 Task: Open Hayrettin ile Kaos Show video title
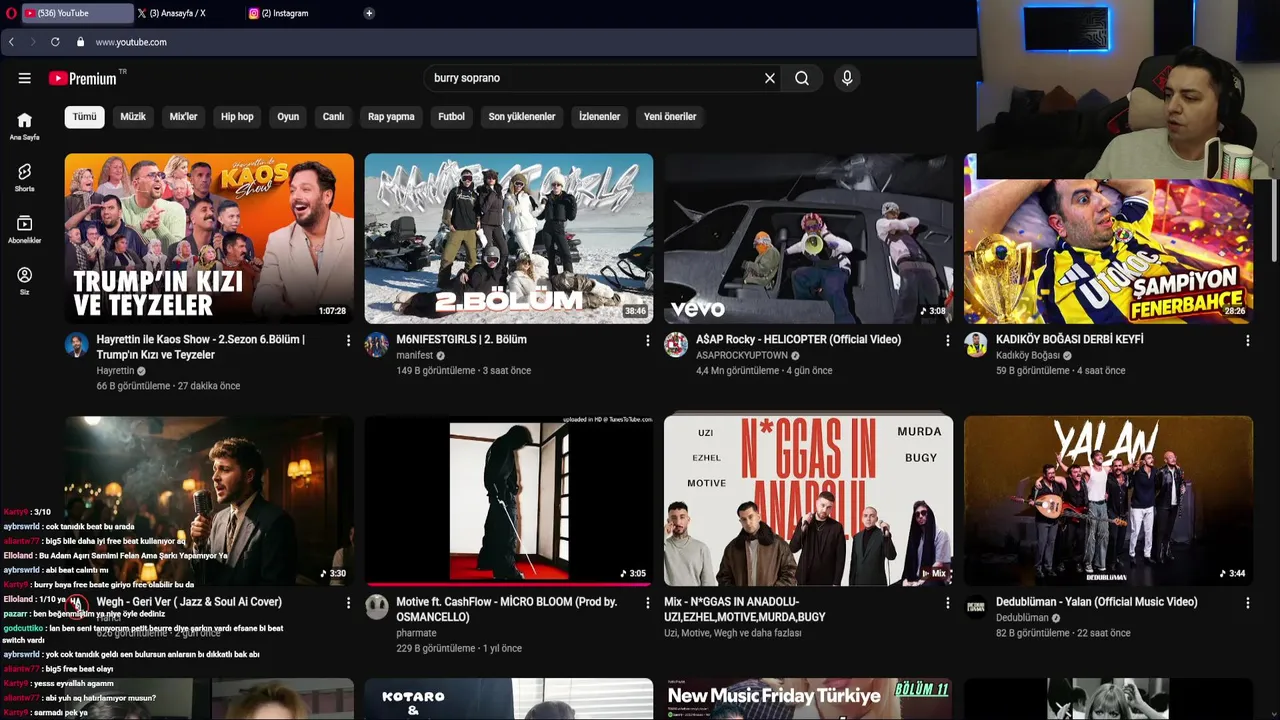[201, 347]
